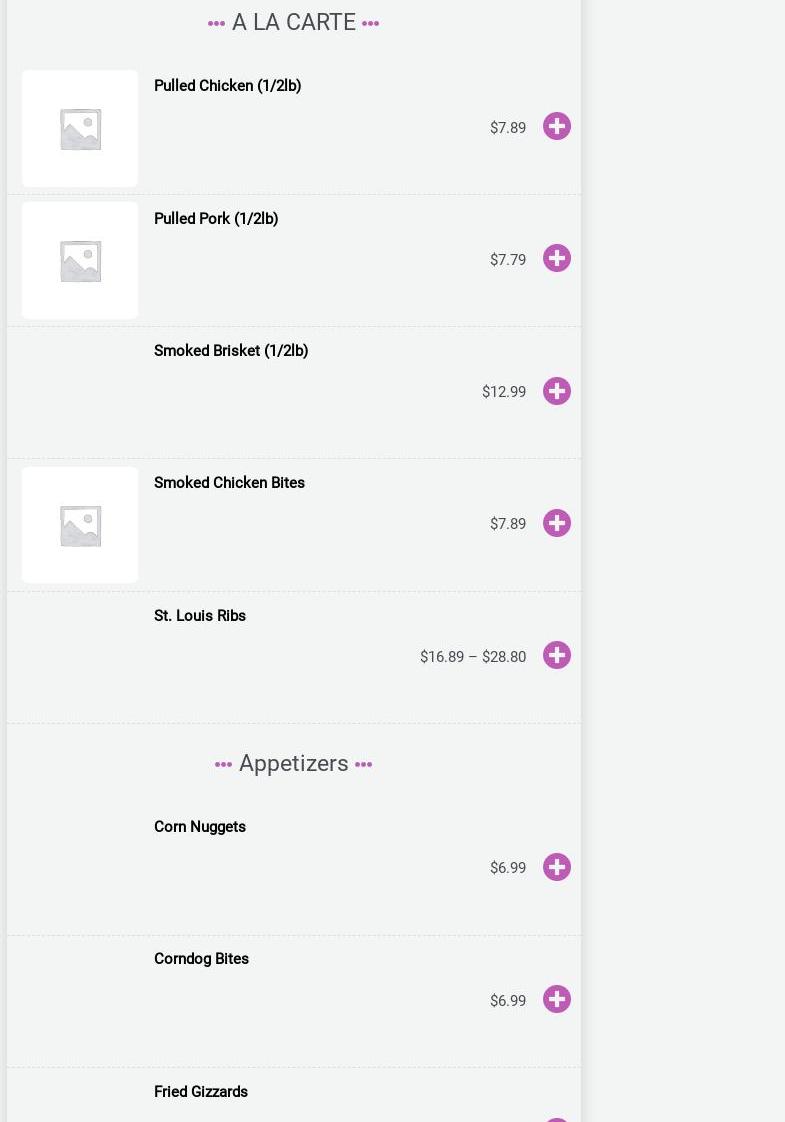The width and height of the screenshot is (785, 1122).
Task: Open Fried Gizzards item title
Action: tap(201, 1092)
